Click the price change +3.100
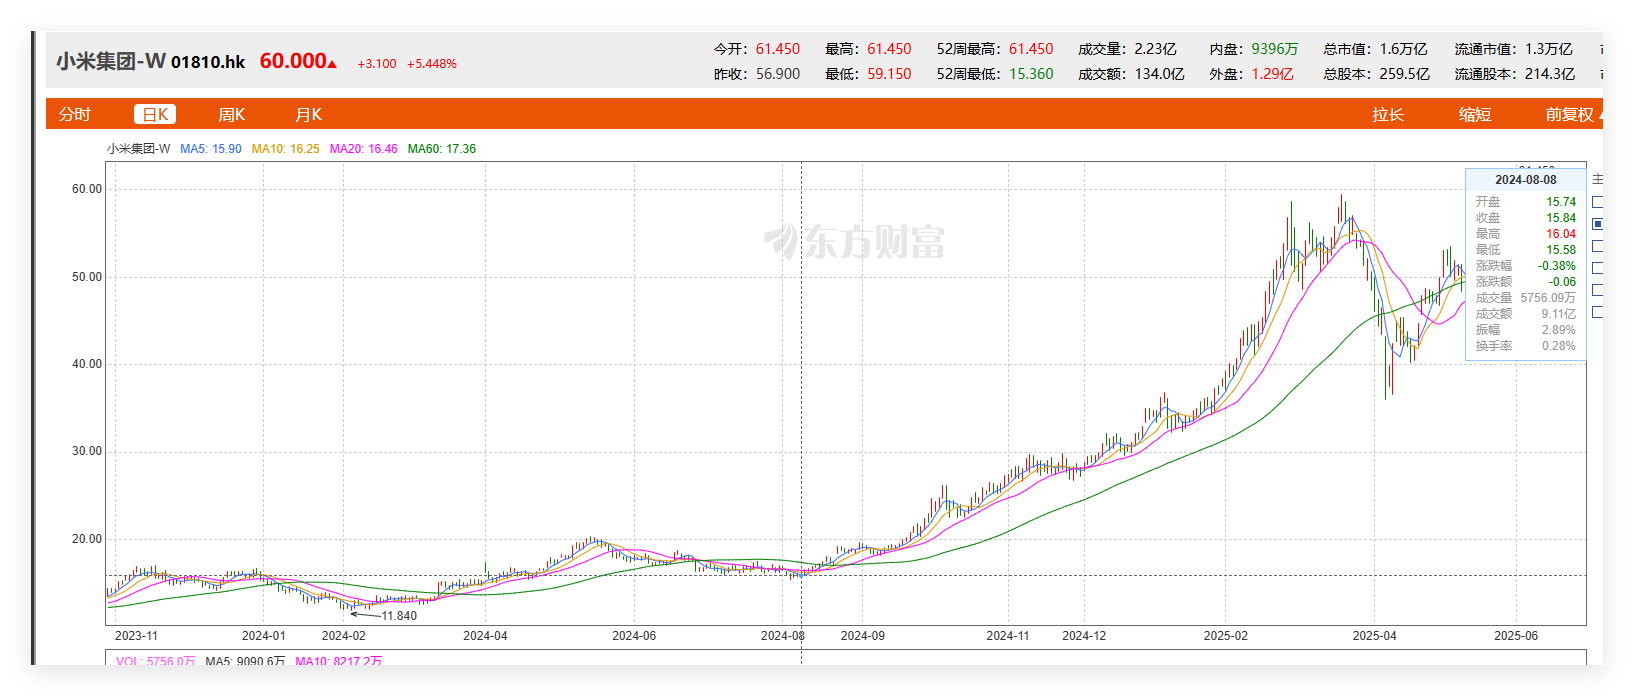The width and height of the screenshot is (1634, 696). point(377,64)
